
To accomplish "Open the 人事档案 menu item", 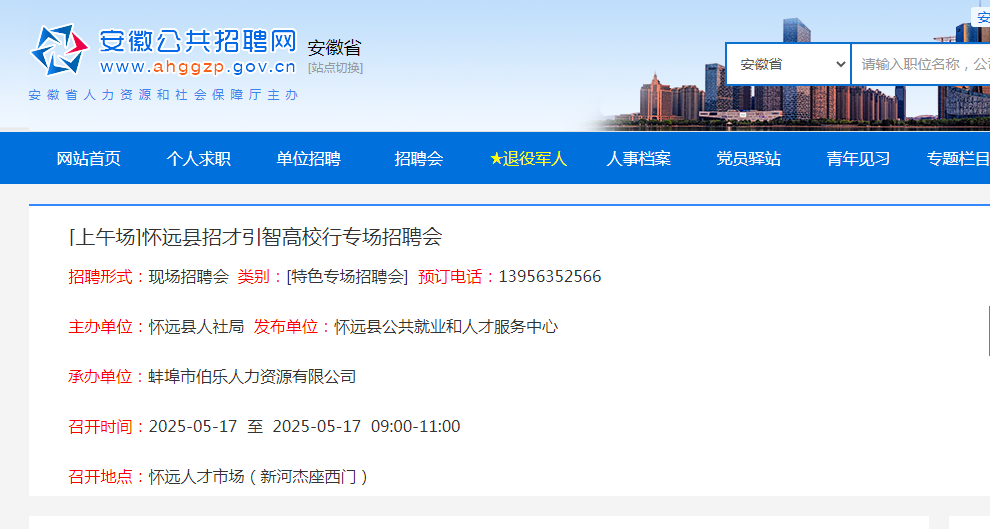I will pyautogui.click(x=638, y=158).
